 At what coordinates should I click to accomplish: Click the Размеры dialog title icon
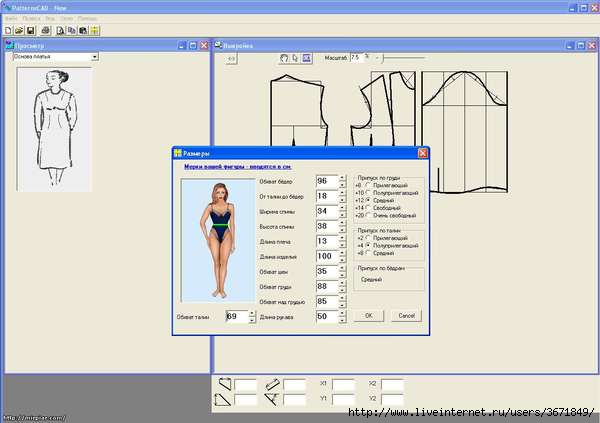coord(178,153)
